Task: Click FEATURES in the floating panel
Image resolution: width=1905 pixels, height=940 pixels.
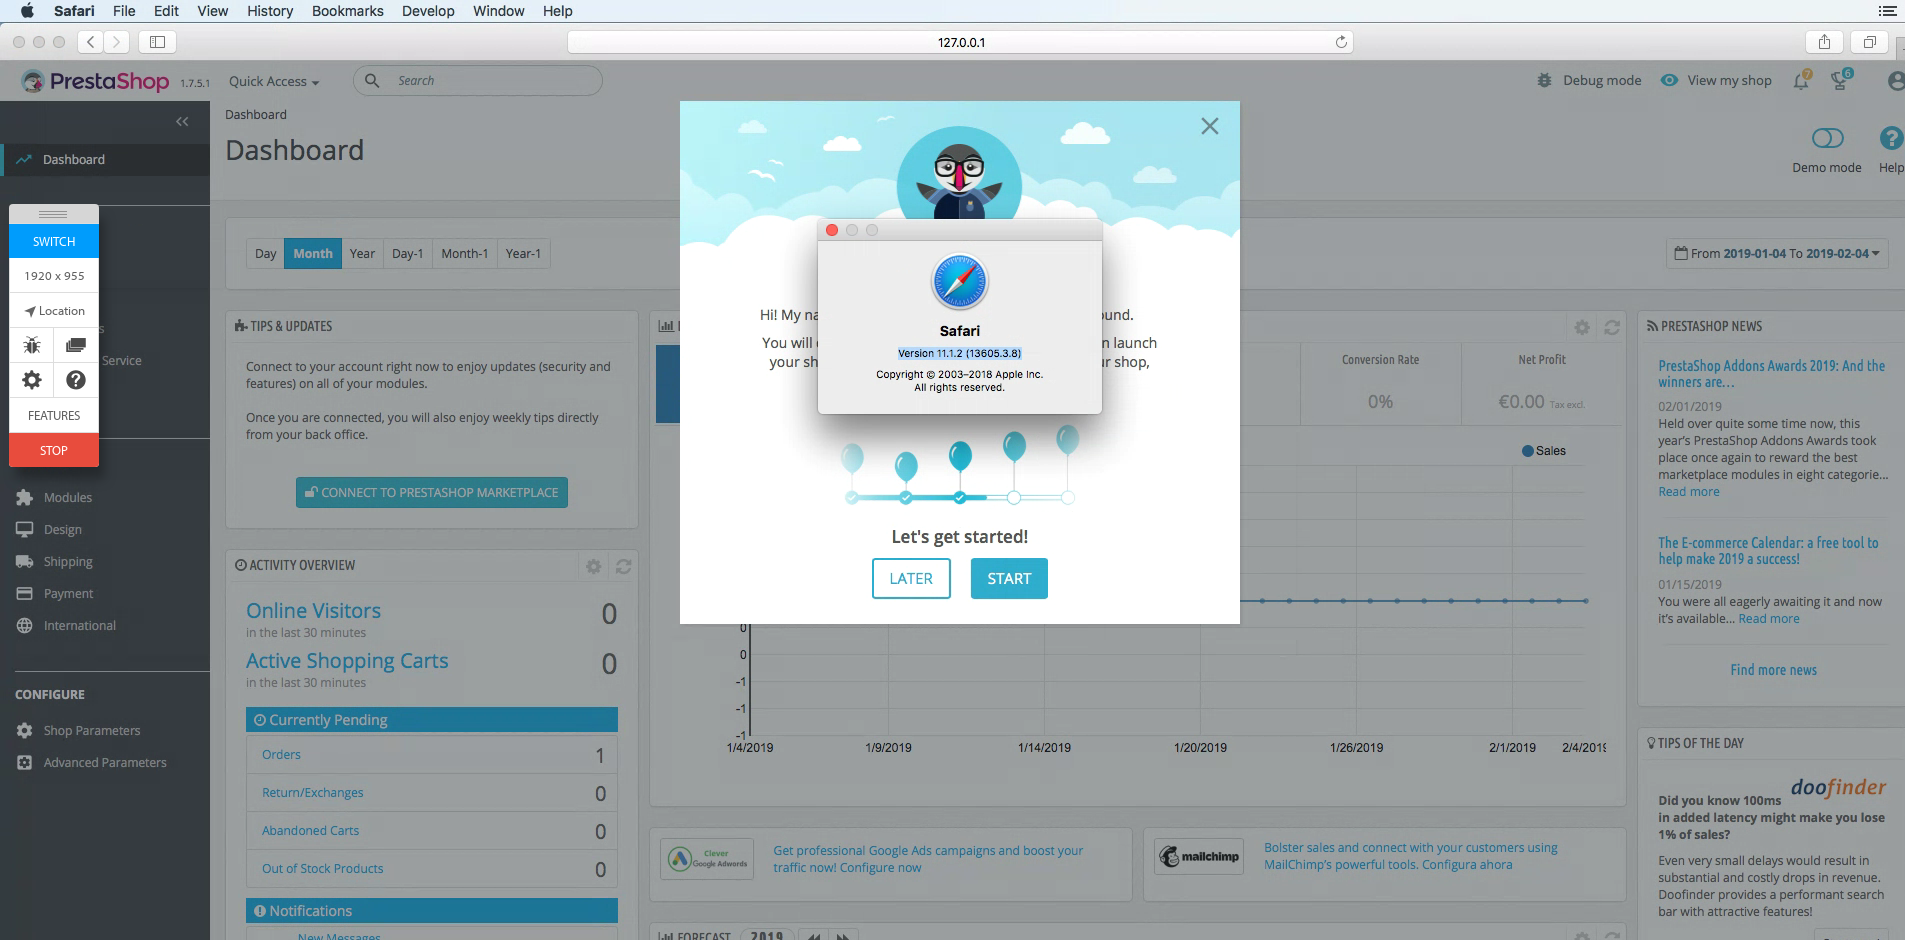Action: point(54,415)
